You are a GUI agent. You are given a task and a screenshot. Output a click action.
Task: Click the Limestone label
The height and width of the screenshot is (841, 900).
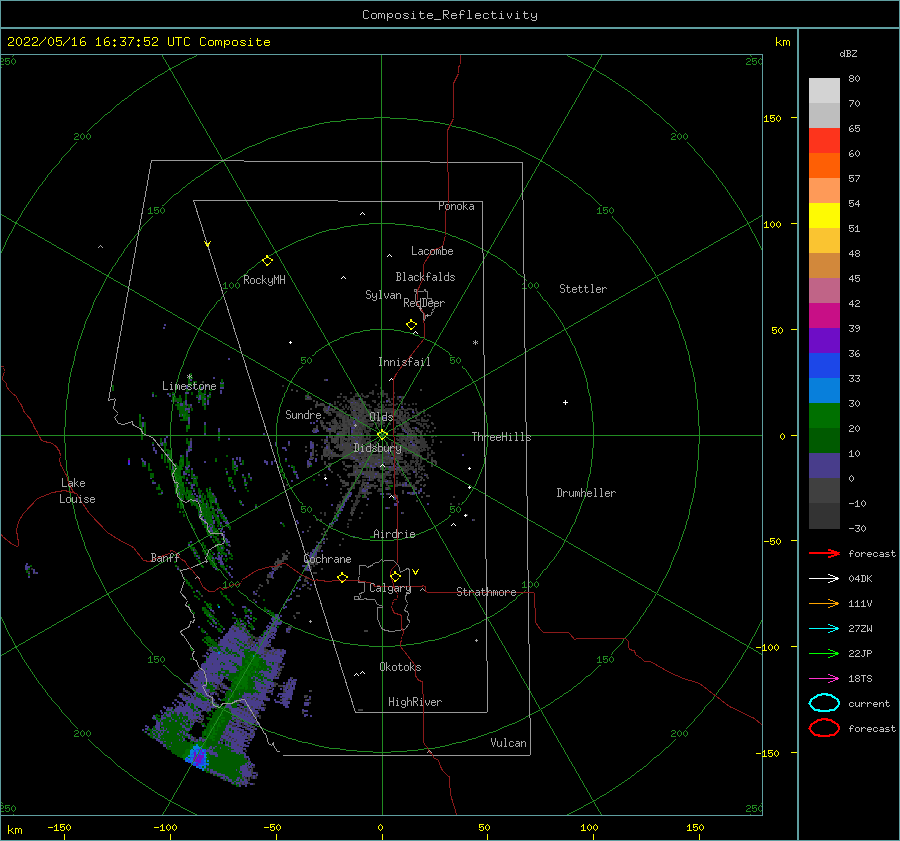click(189, 386)
